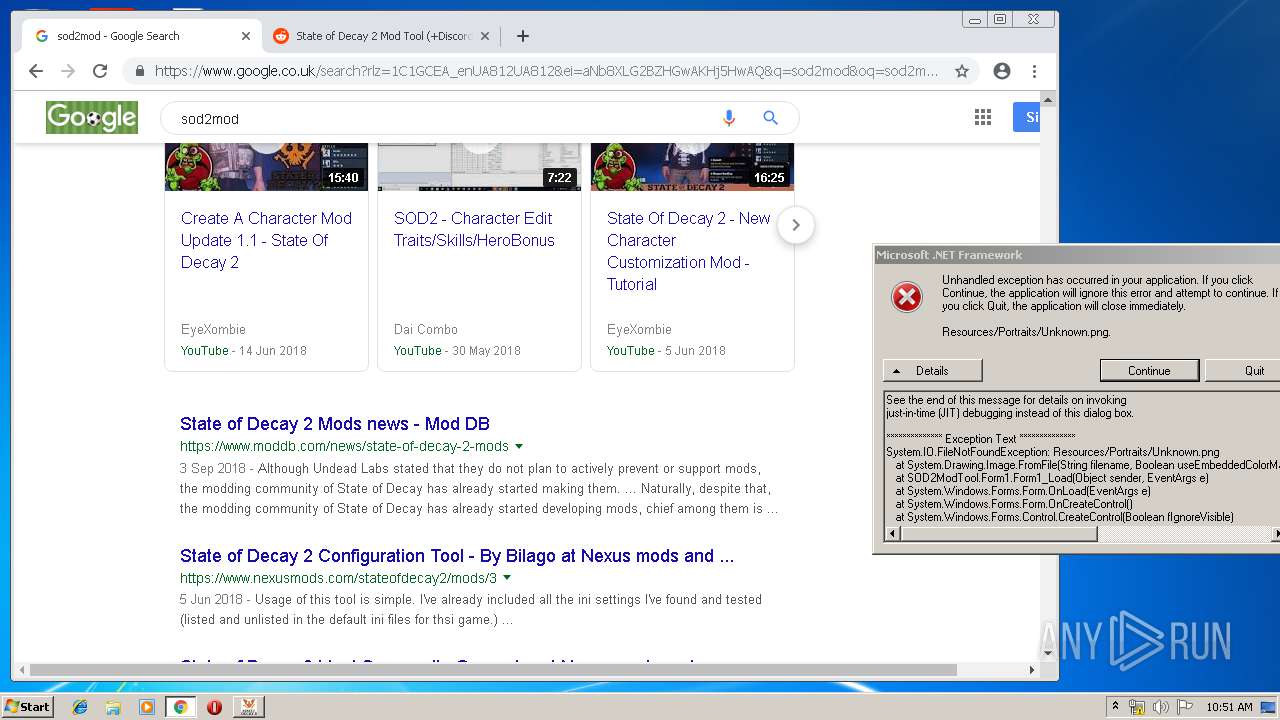Image resolution: width=1280 pixels, height=720 pixels.
Task: Click the page scroll-down arrow
Action: (1048, 654)
